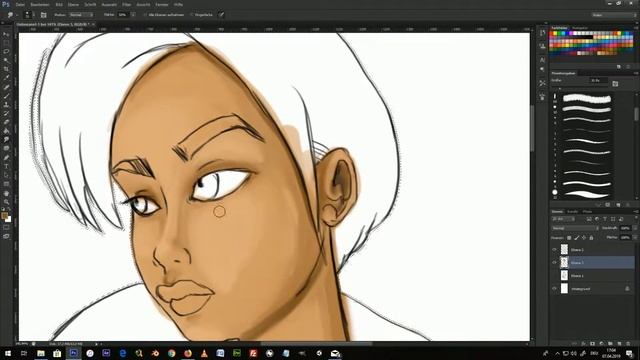Open the layer blend mode dropdown
The height and width of the screenshot is (360, 640).
click(575, 228)
